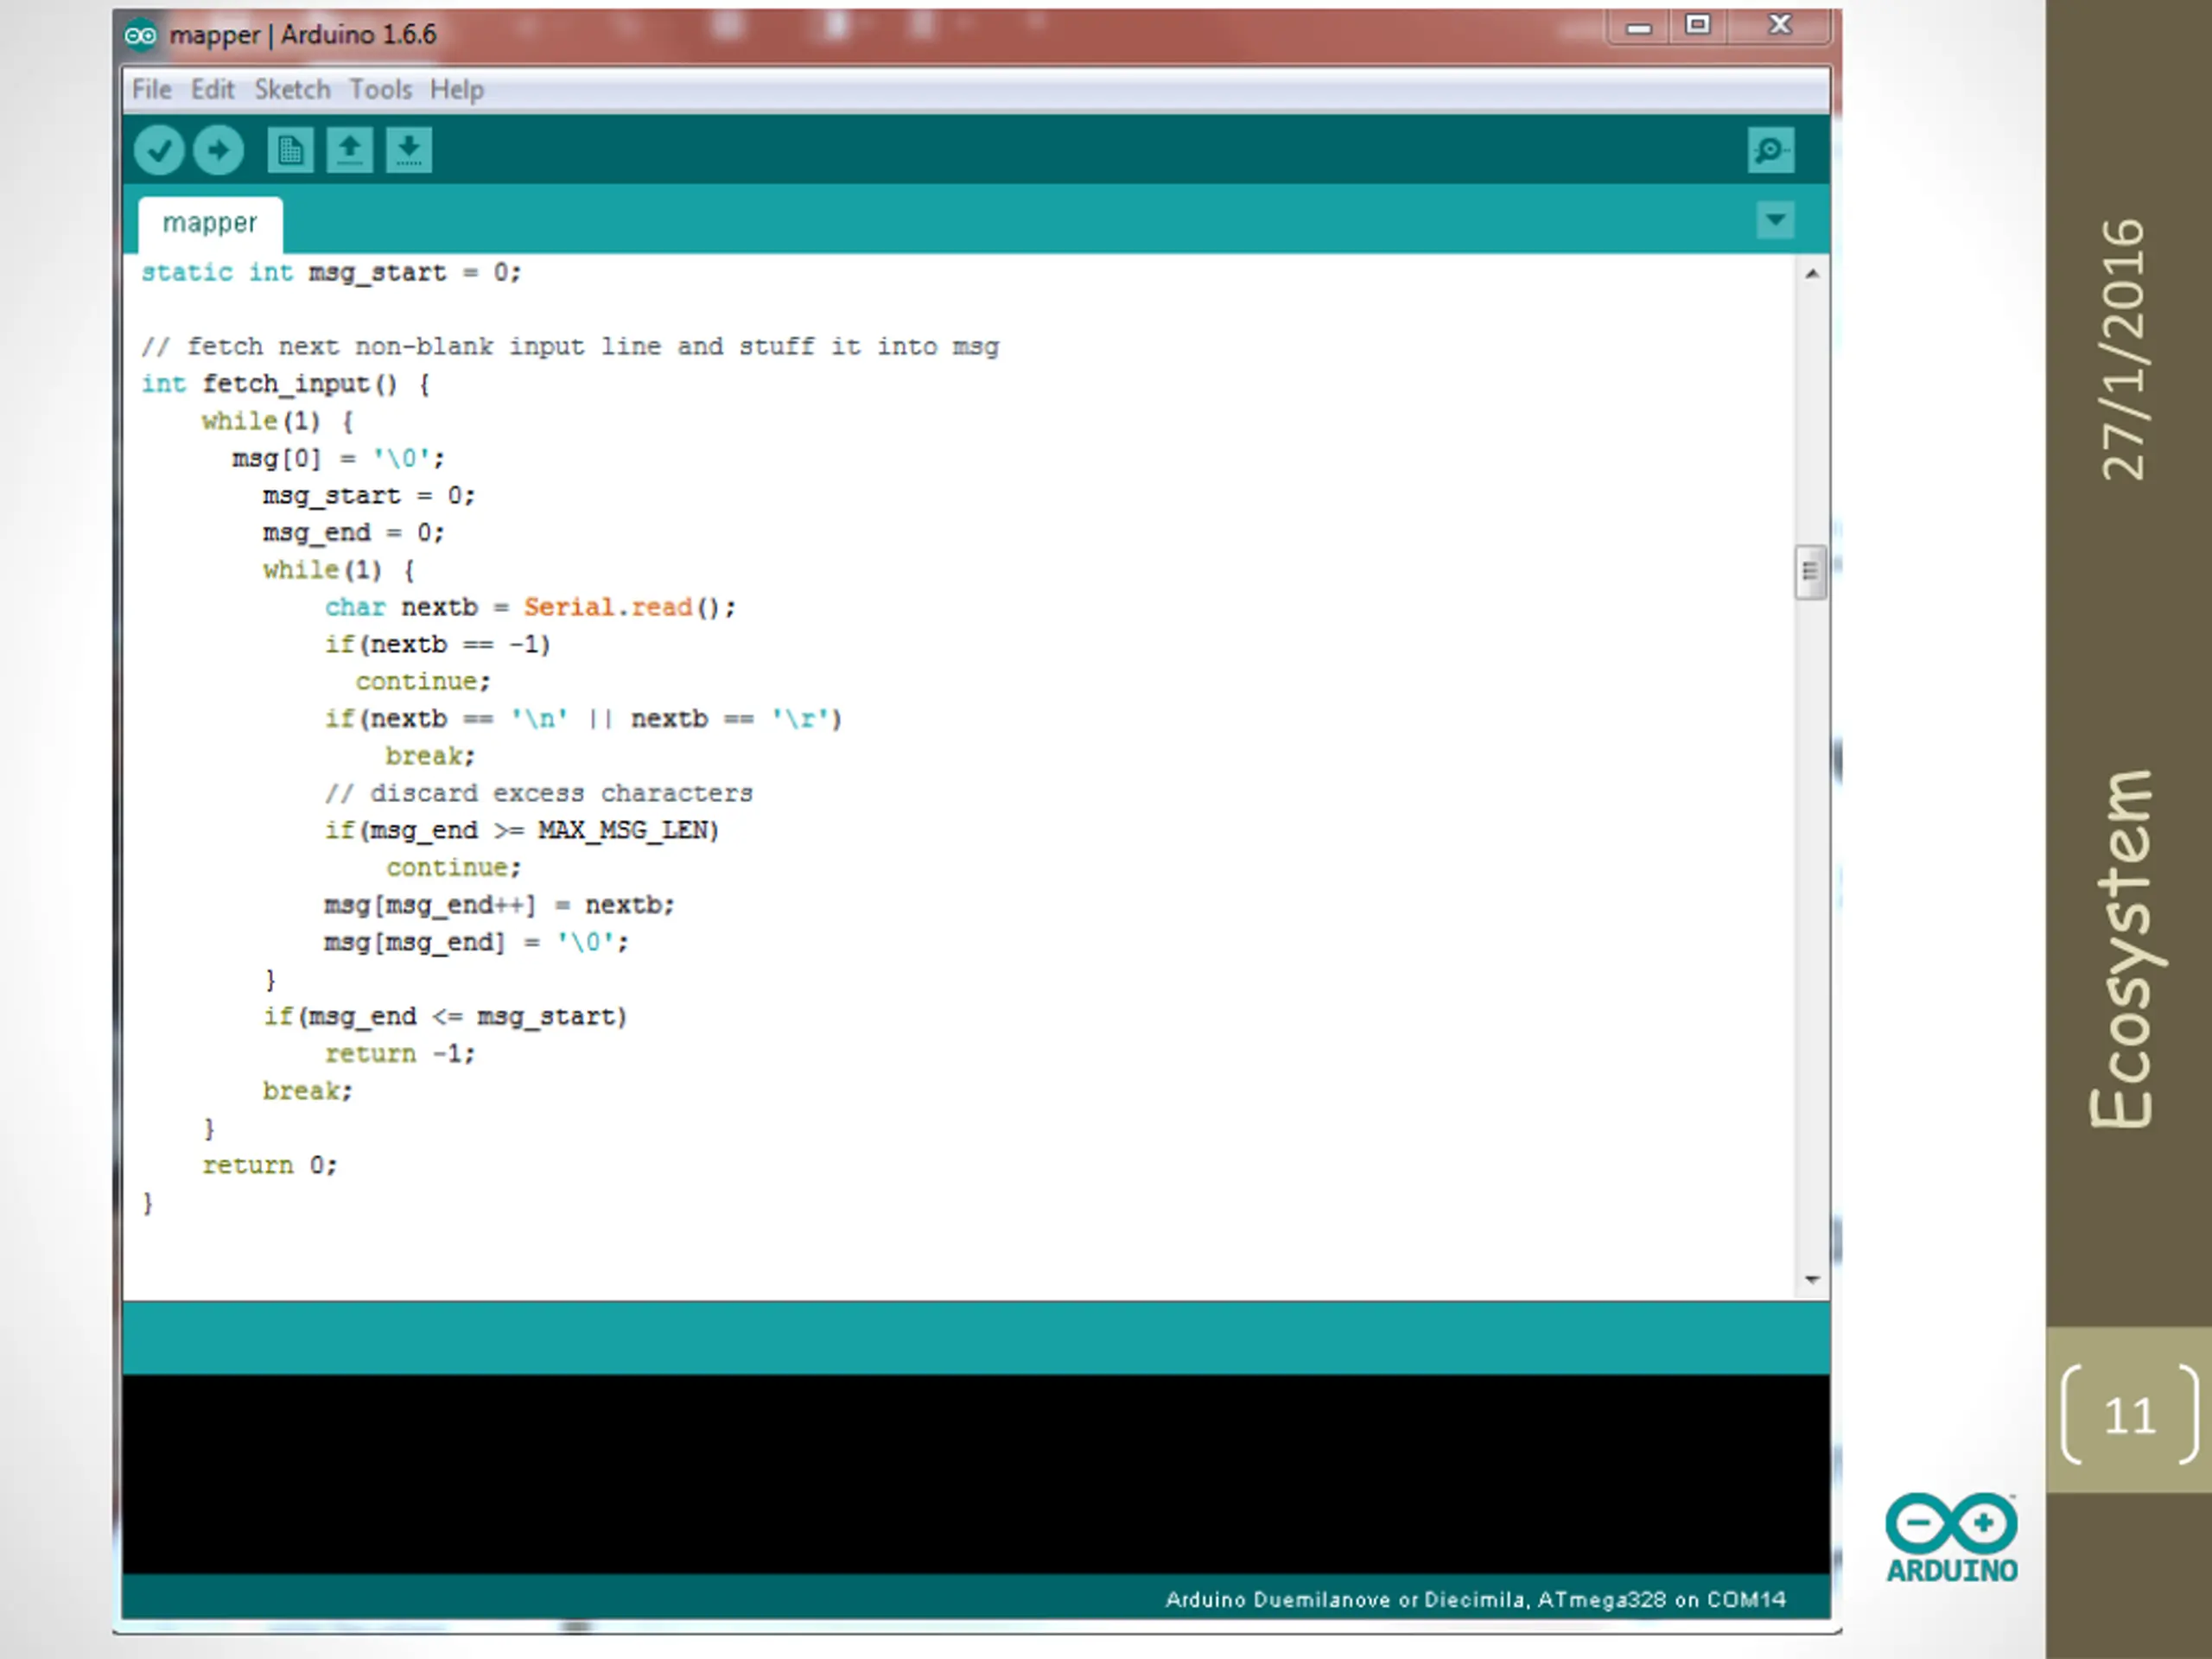Open the Help menu
The width and height of the screenshot is (2212, 1659).
pos(457,90)
